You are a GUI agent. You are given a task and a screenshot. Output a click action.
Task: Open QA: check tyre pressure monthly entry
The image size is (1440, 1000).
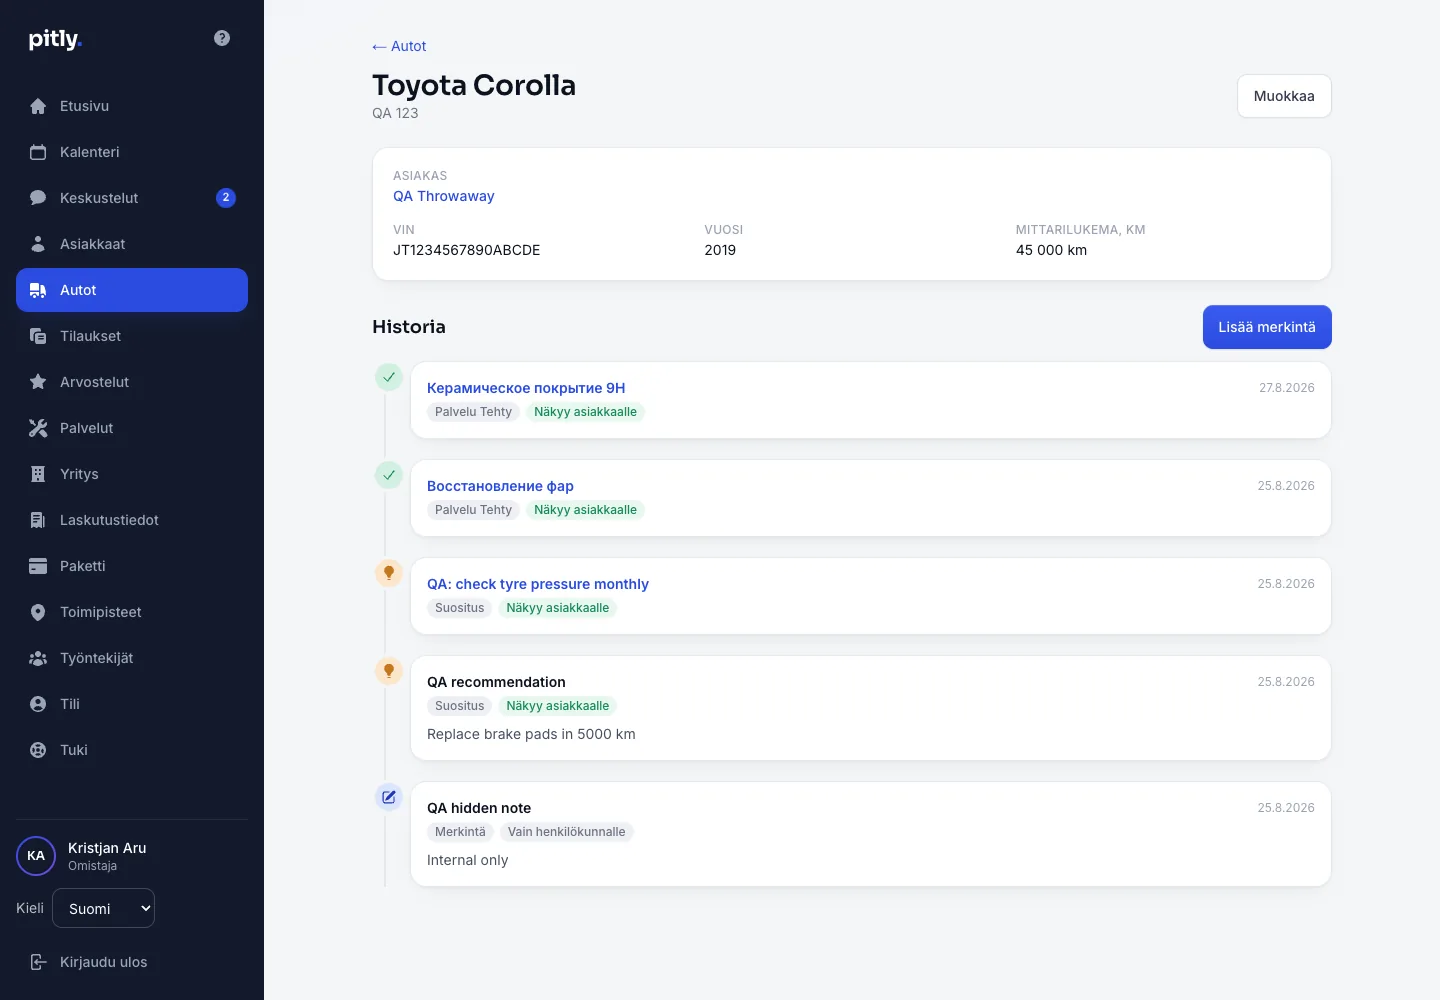point(538,584)
